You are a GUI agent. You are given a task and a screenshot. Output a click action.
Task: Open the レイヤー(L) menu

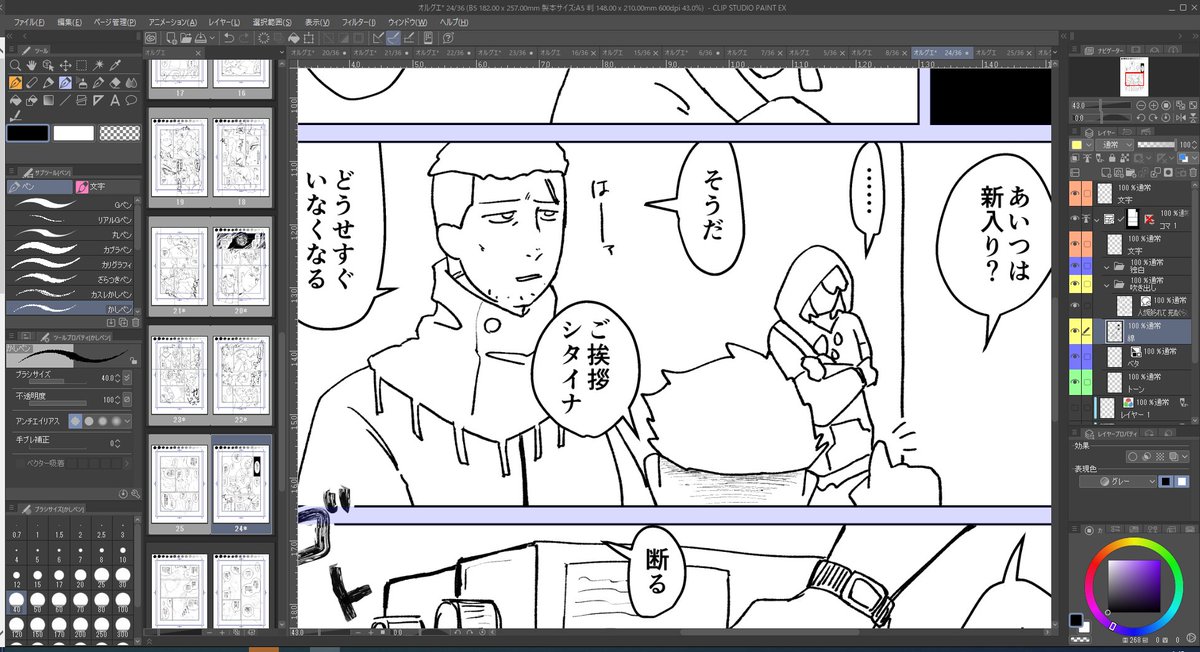(x=225, y=21)
